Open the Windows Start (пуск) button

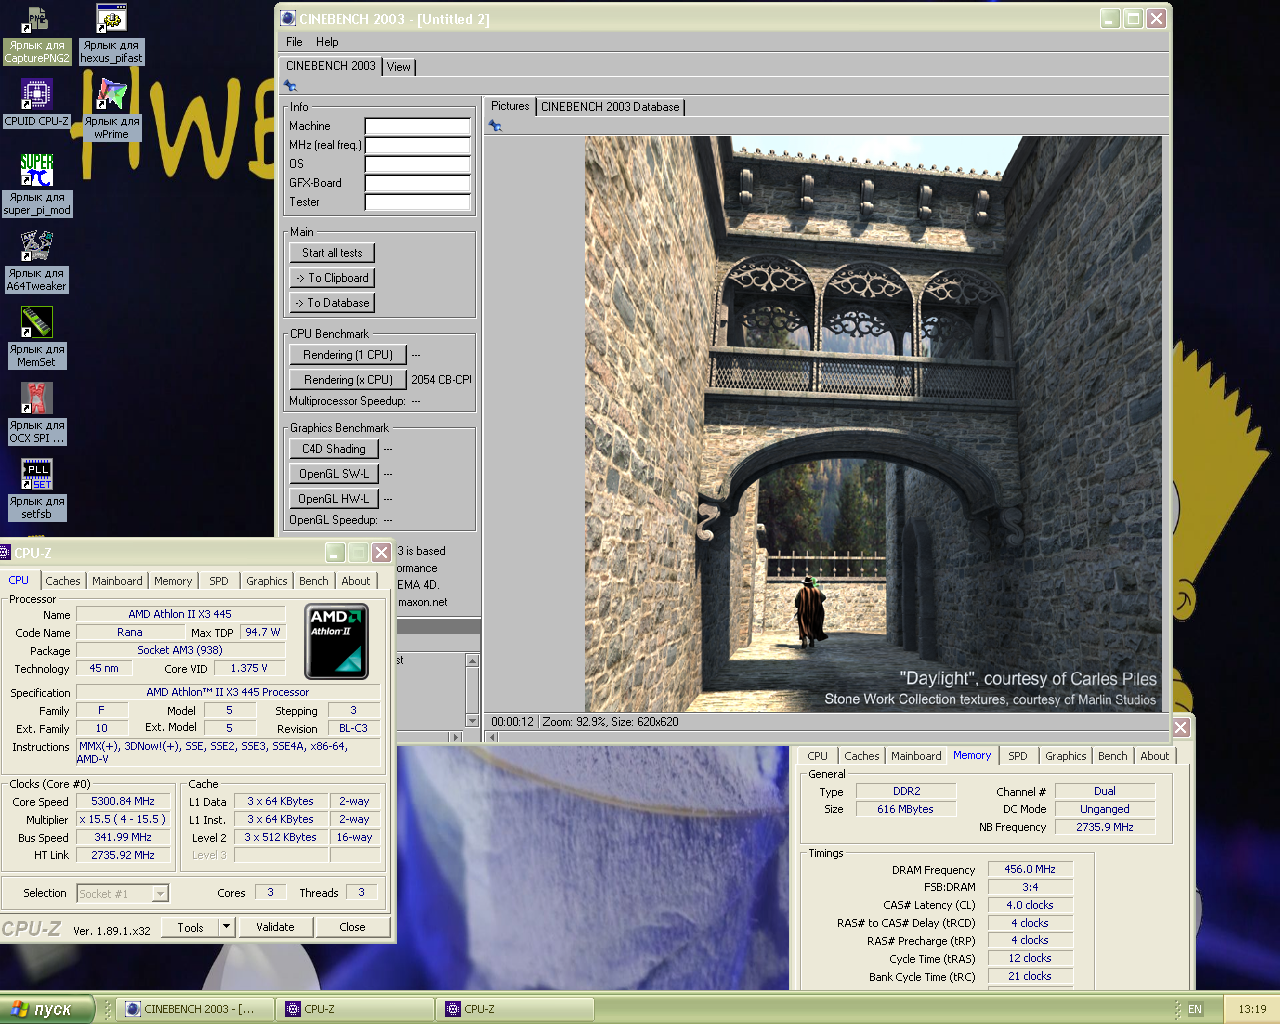coord(48,1009)
